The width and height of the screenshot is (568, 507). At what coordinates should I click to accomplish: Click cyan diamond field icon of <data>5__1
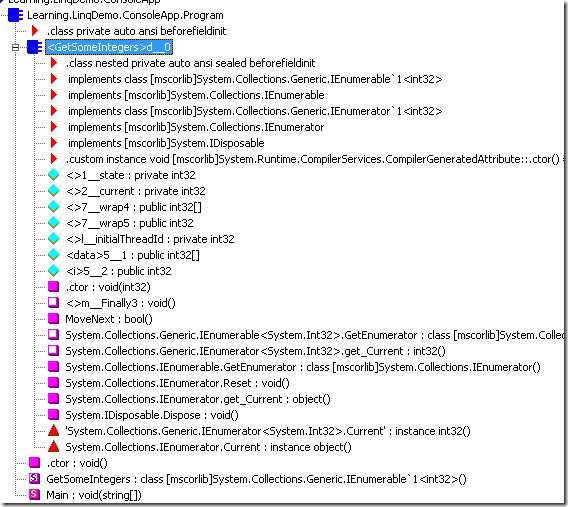click(54, 255)
